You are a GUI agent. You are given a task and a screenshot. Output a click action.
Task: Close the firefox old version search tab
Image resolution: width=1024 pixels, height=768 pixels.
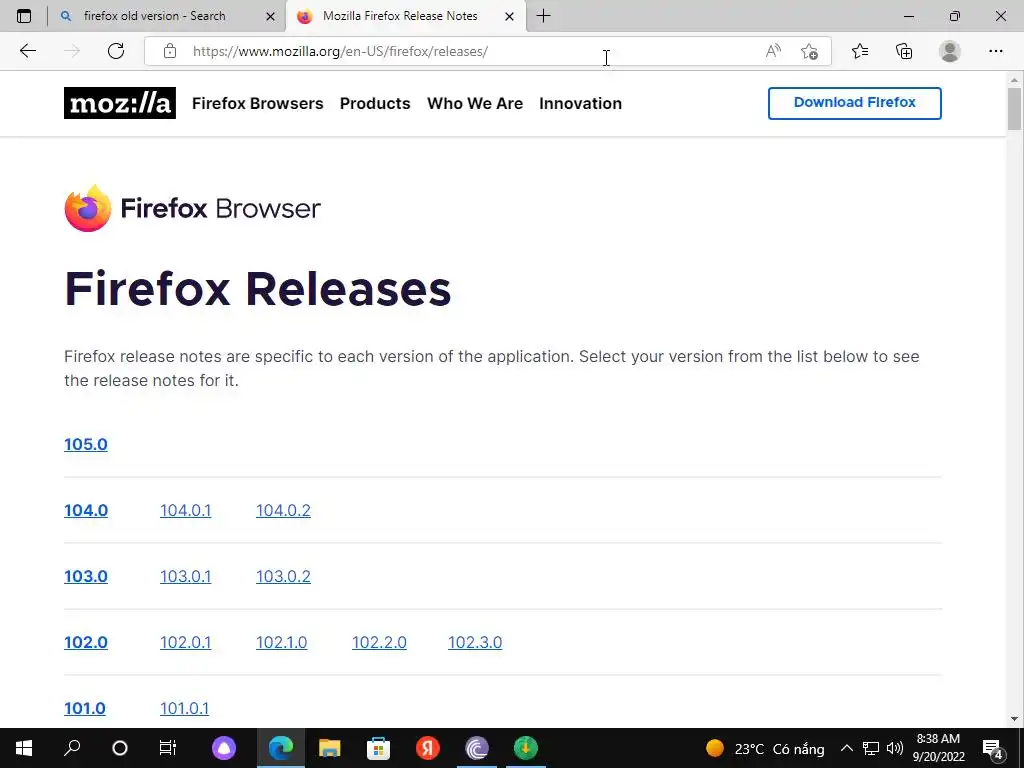[270, 16]
